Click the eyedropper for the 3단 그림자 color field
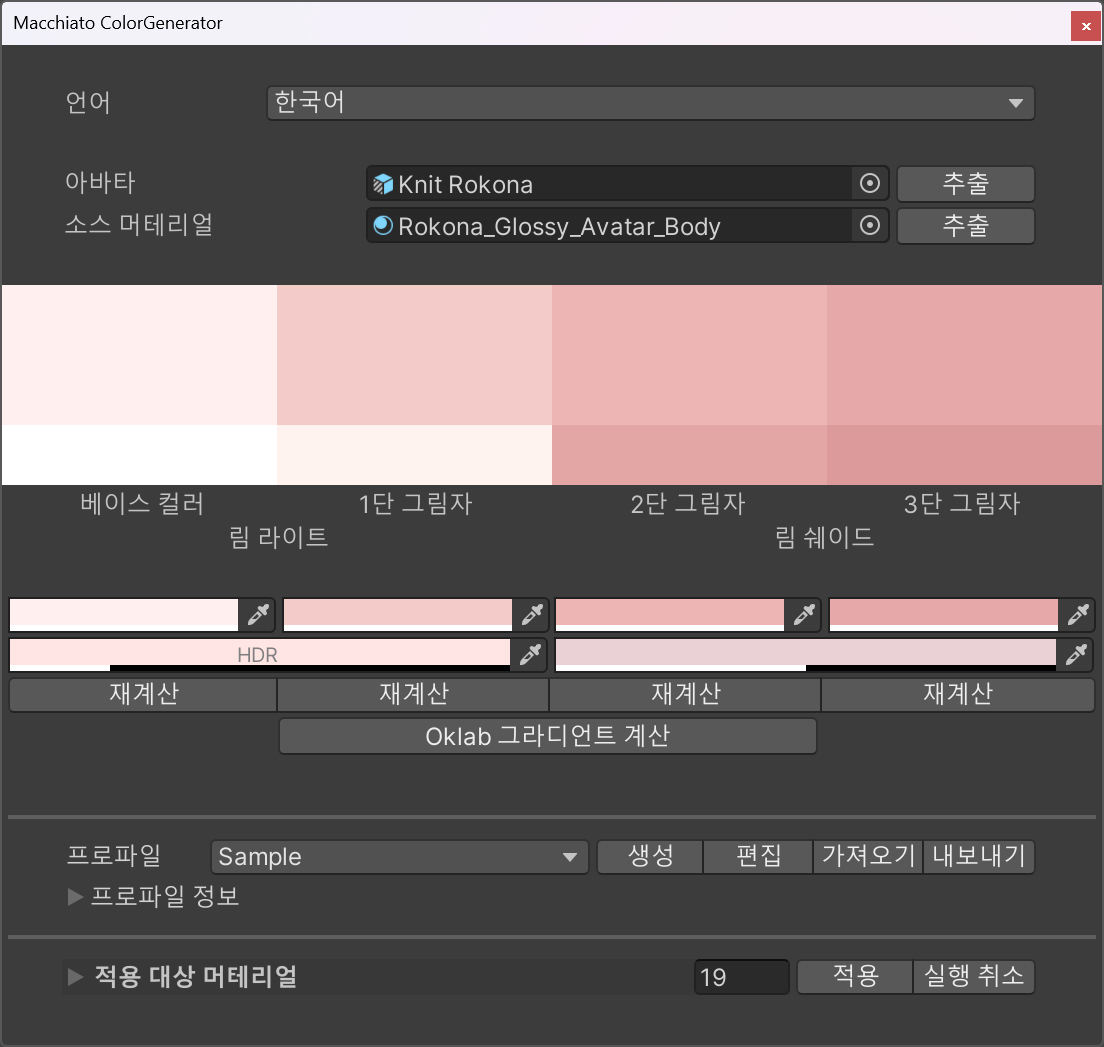 point(1077,615)
